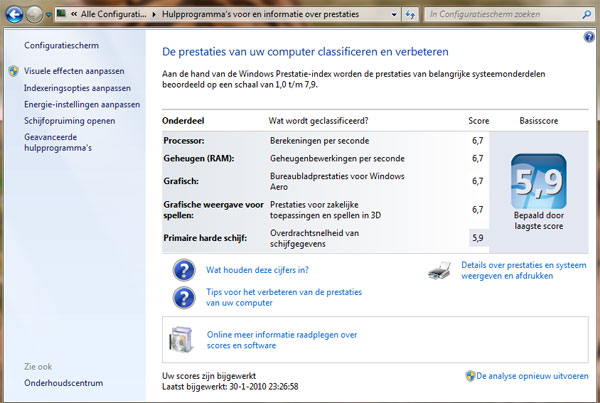Open 'Schijfopruiming openen'
Image resolution: width=600 pixels, height=403 pixels.
(70, 121)
